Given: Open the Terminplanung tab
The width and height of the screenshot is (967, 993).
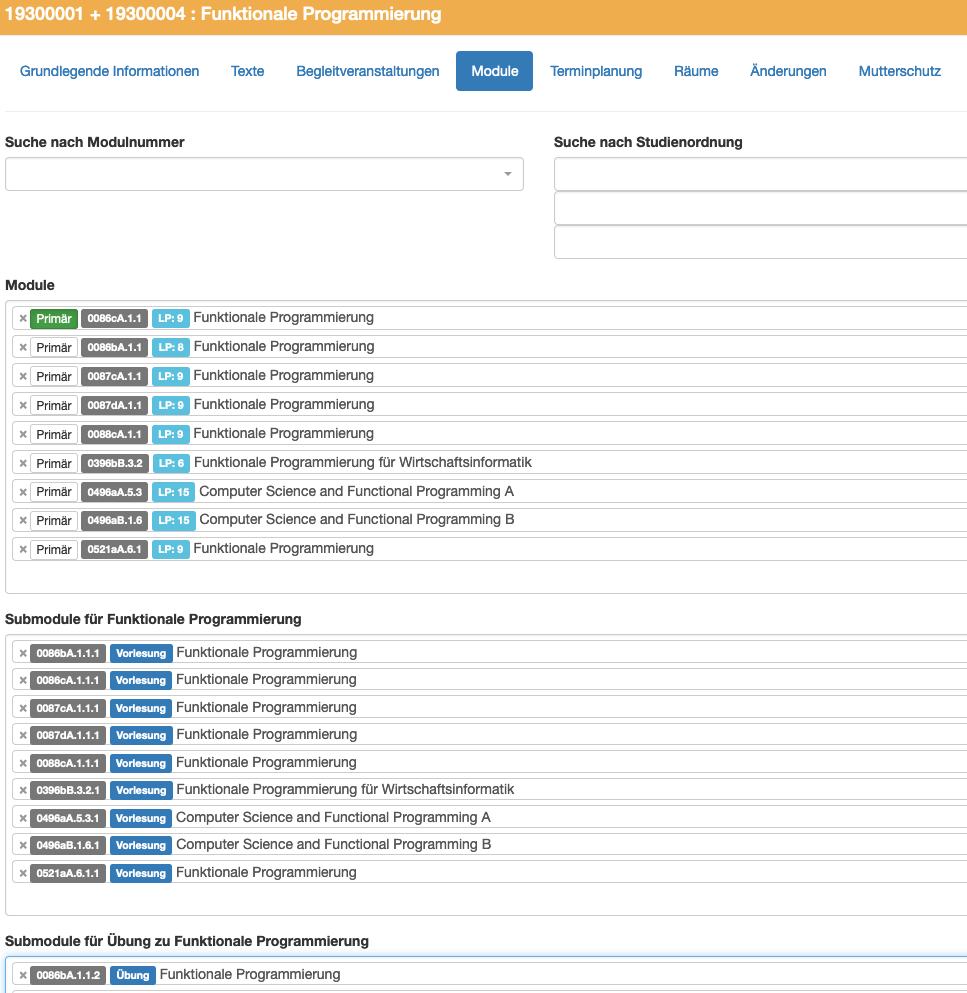Looking at the screenshot, I should [x=596, y=71].
